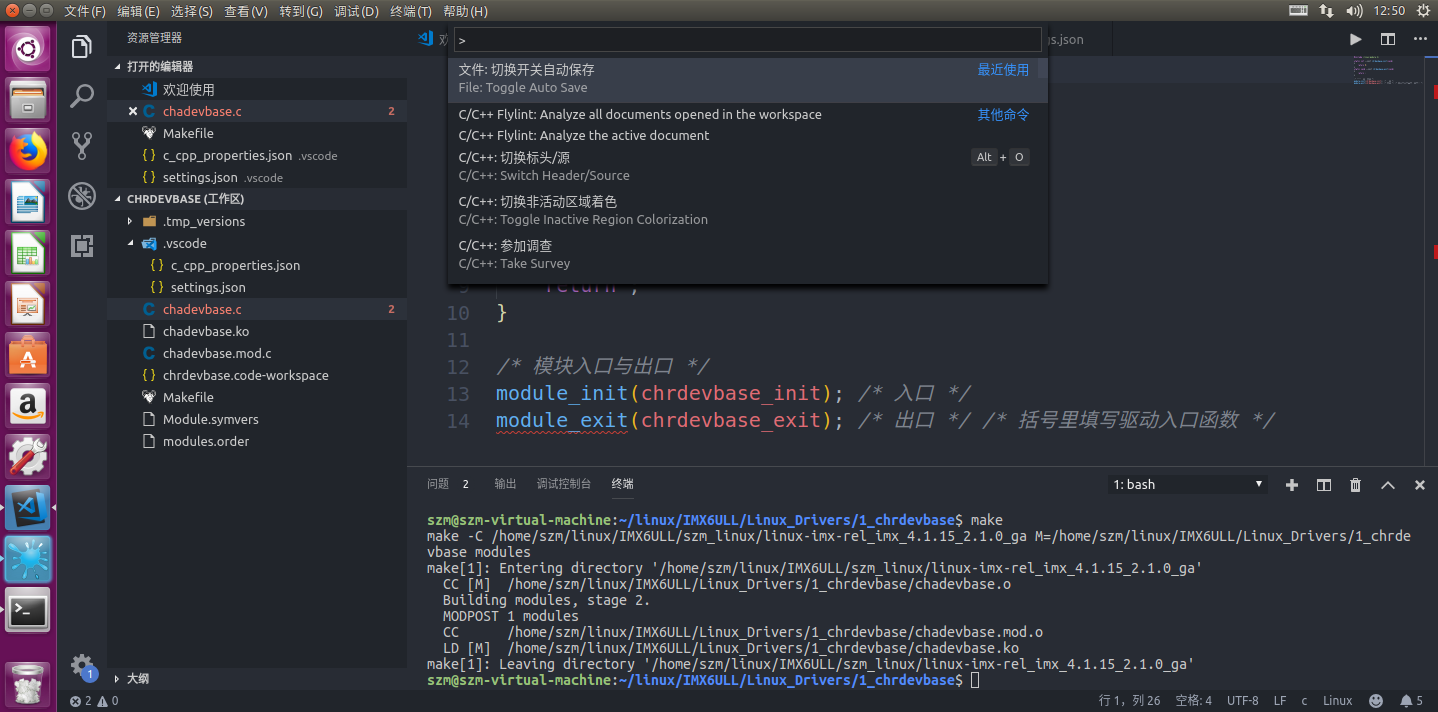Maximize the terminal panel with up chevron
The height and width of the screenshot is (712, 1438).
pos(1388,485)
